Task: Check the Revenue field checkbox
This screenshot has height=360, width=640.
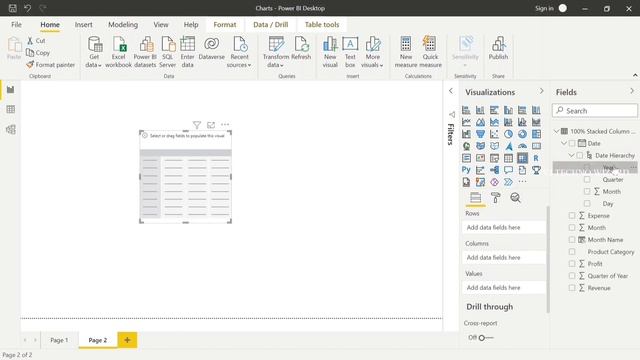Action: coord(572,288)
